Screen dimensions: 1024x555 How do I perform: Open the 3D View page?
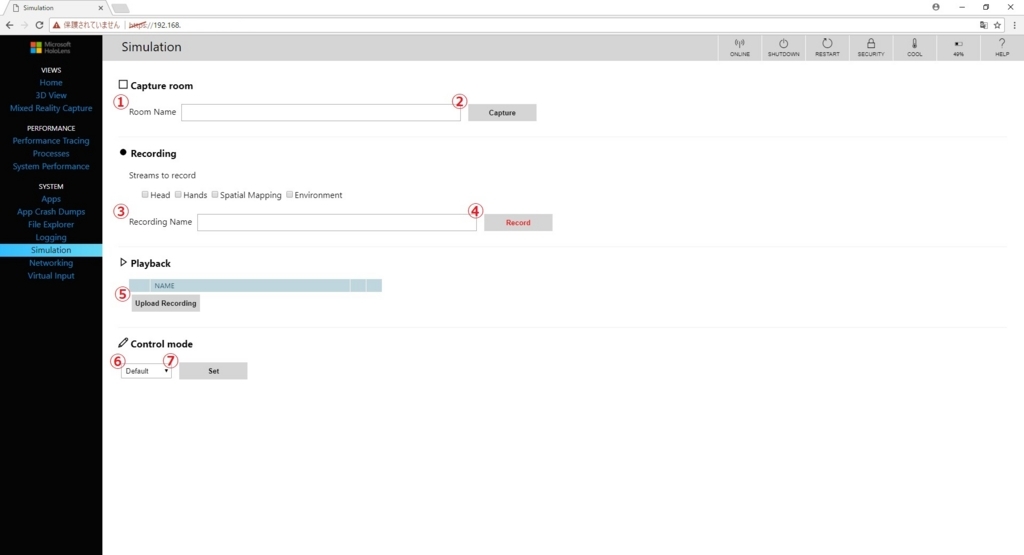pyautogui.click(x=51, y=95)
